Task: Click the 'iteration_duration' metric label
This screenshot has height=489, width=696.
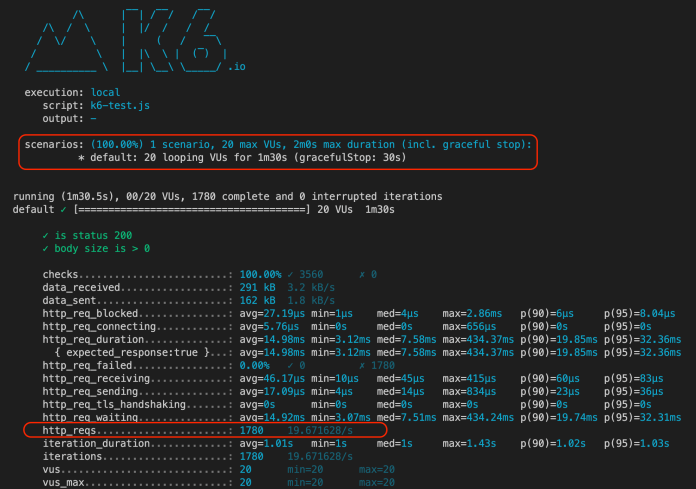Action: pos(96,443)
